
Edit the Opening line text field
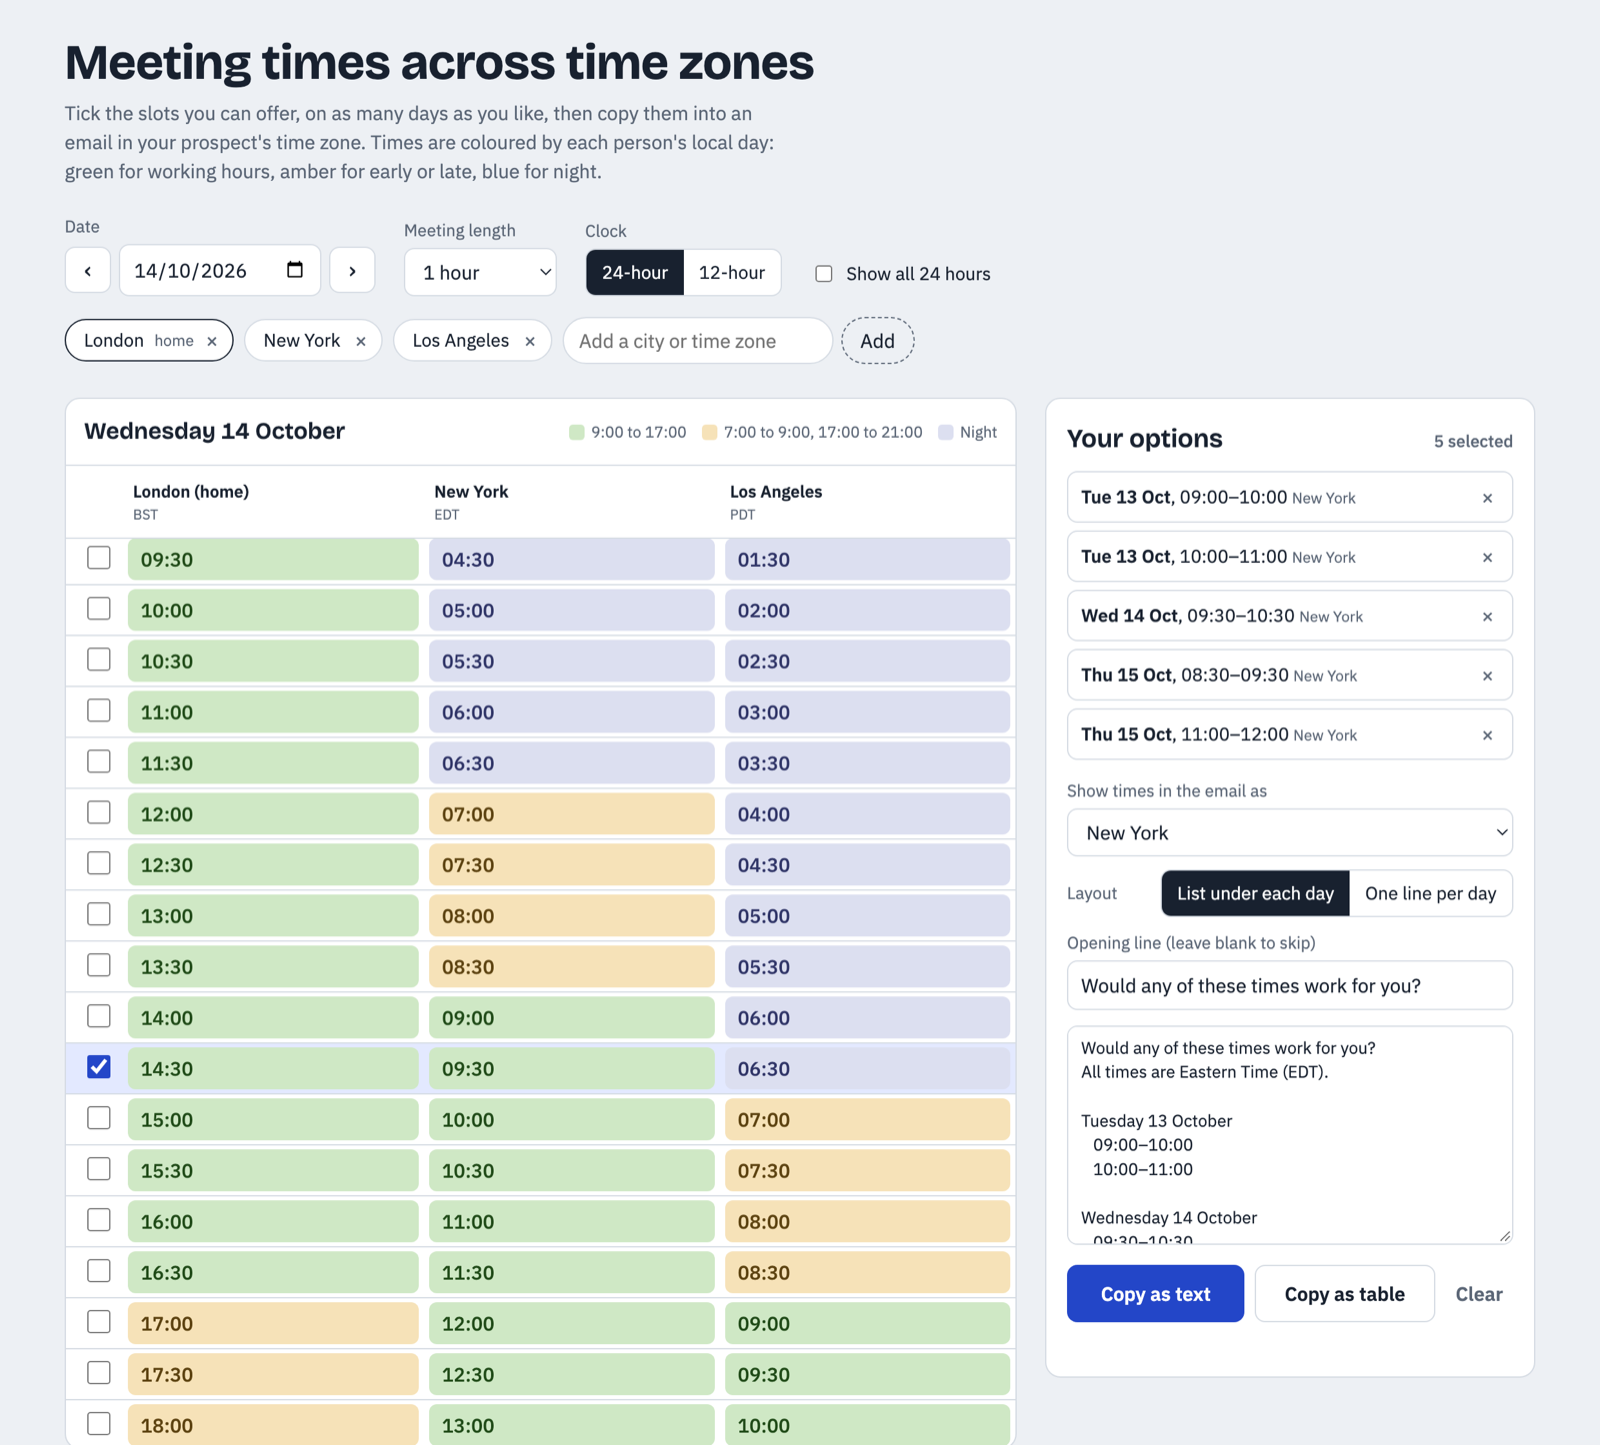(1289, 986)
